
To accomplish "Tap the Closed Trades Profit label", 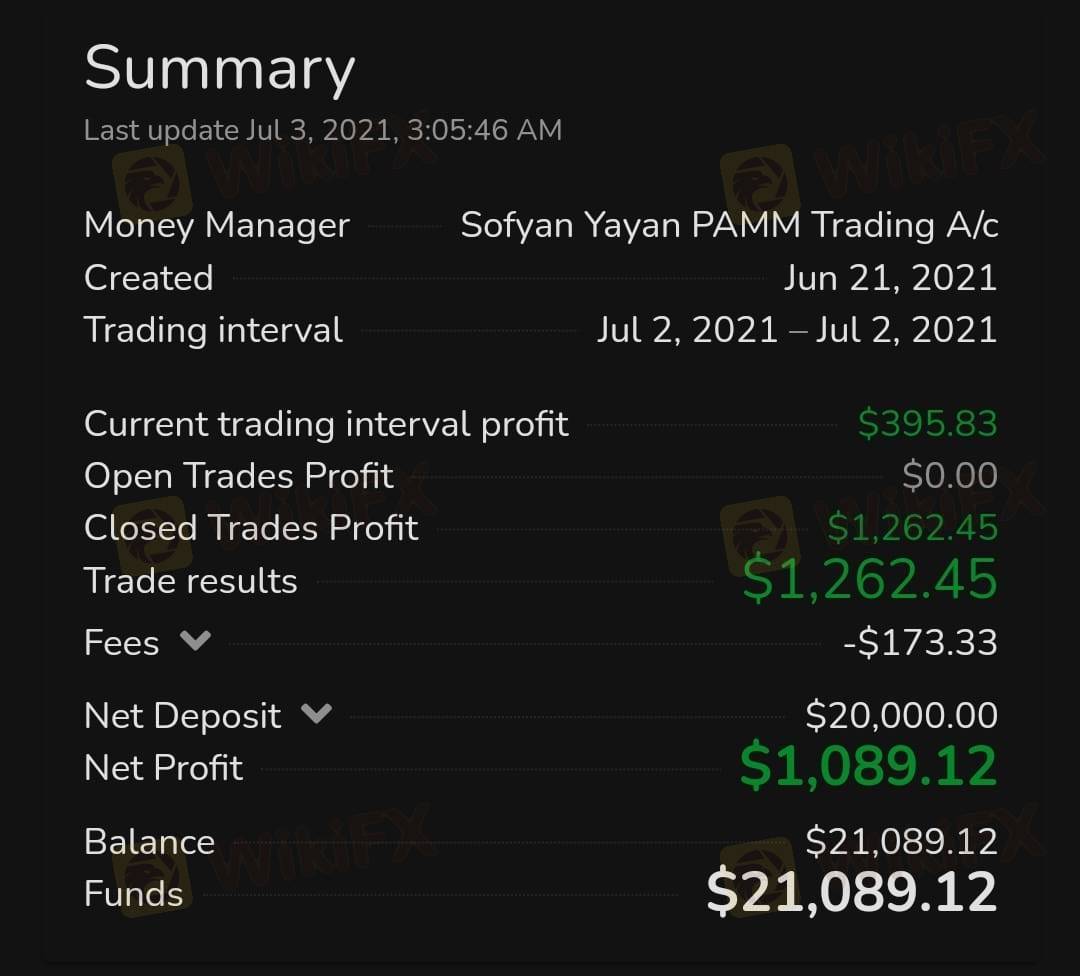I will (x=251, y=528).
